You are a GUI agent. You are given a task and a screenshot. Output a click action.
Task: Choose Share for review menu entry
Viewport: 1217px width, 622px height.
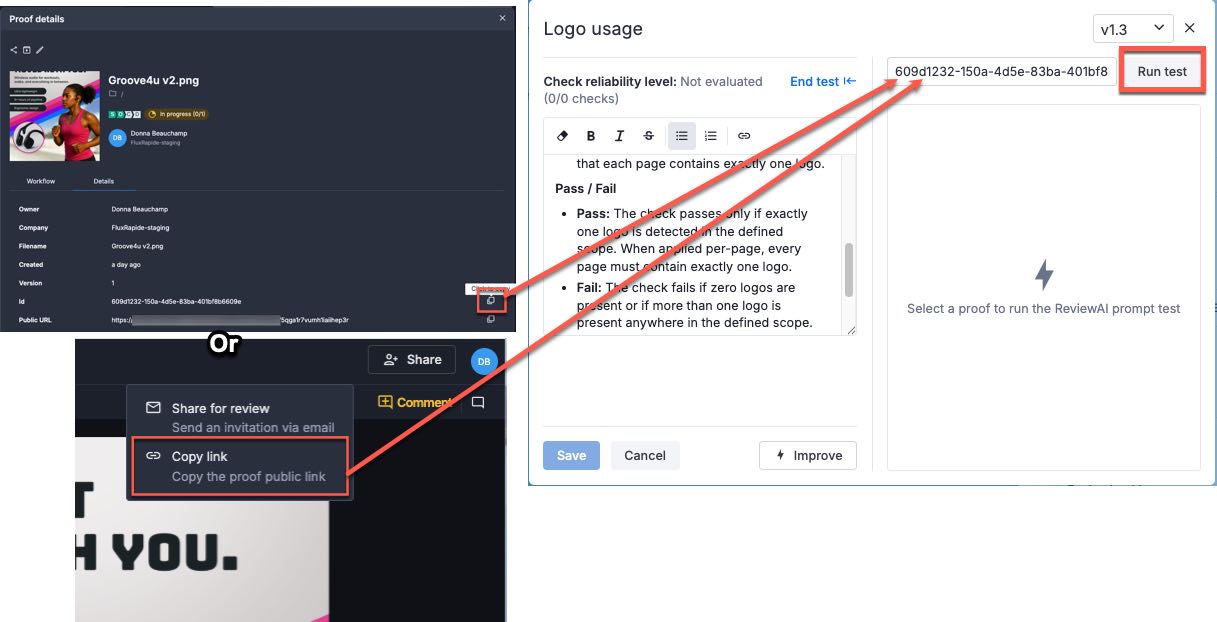pos(240,416)
